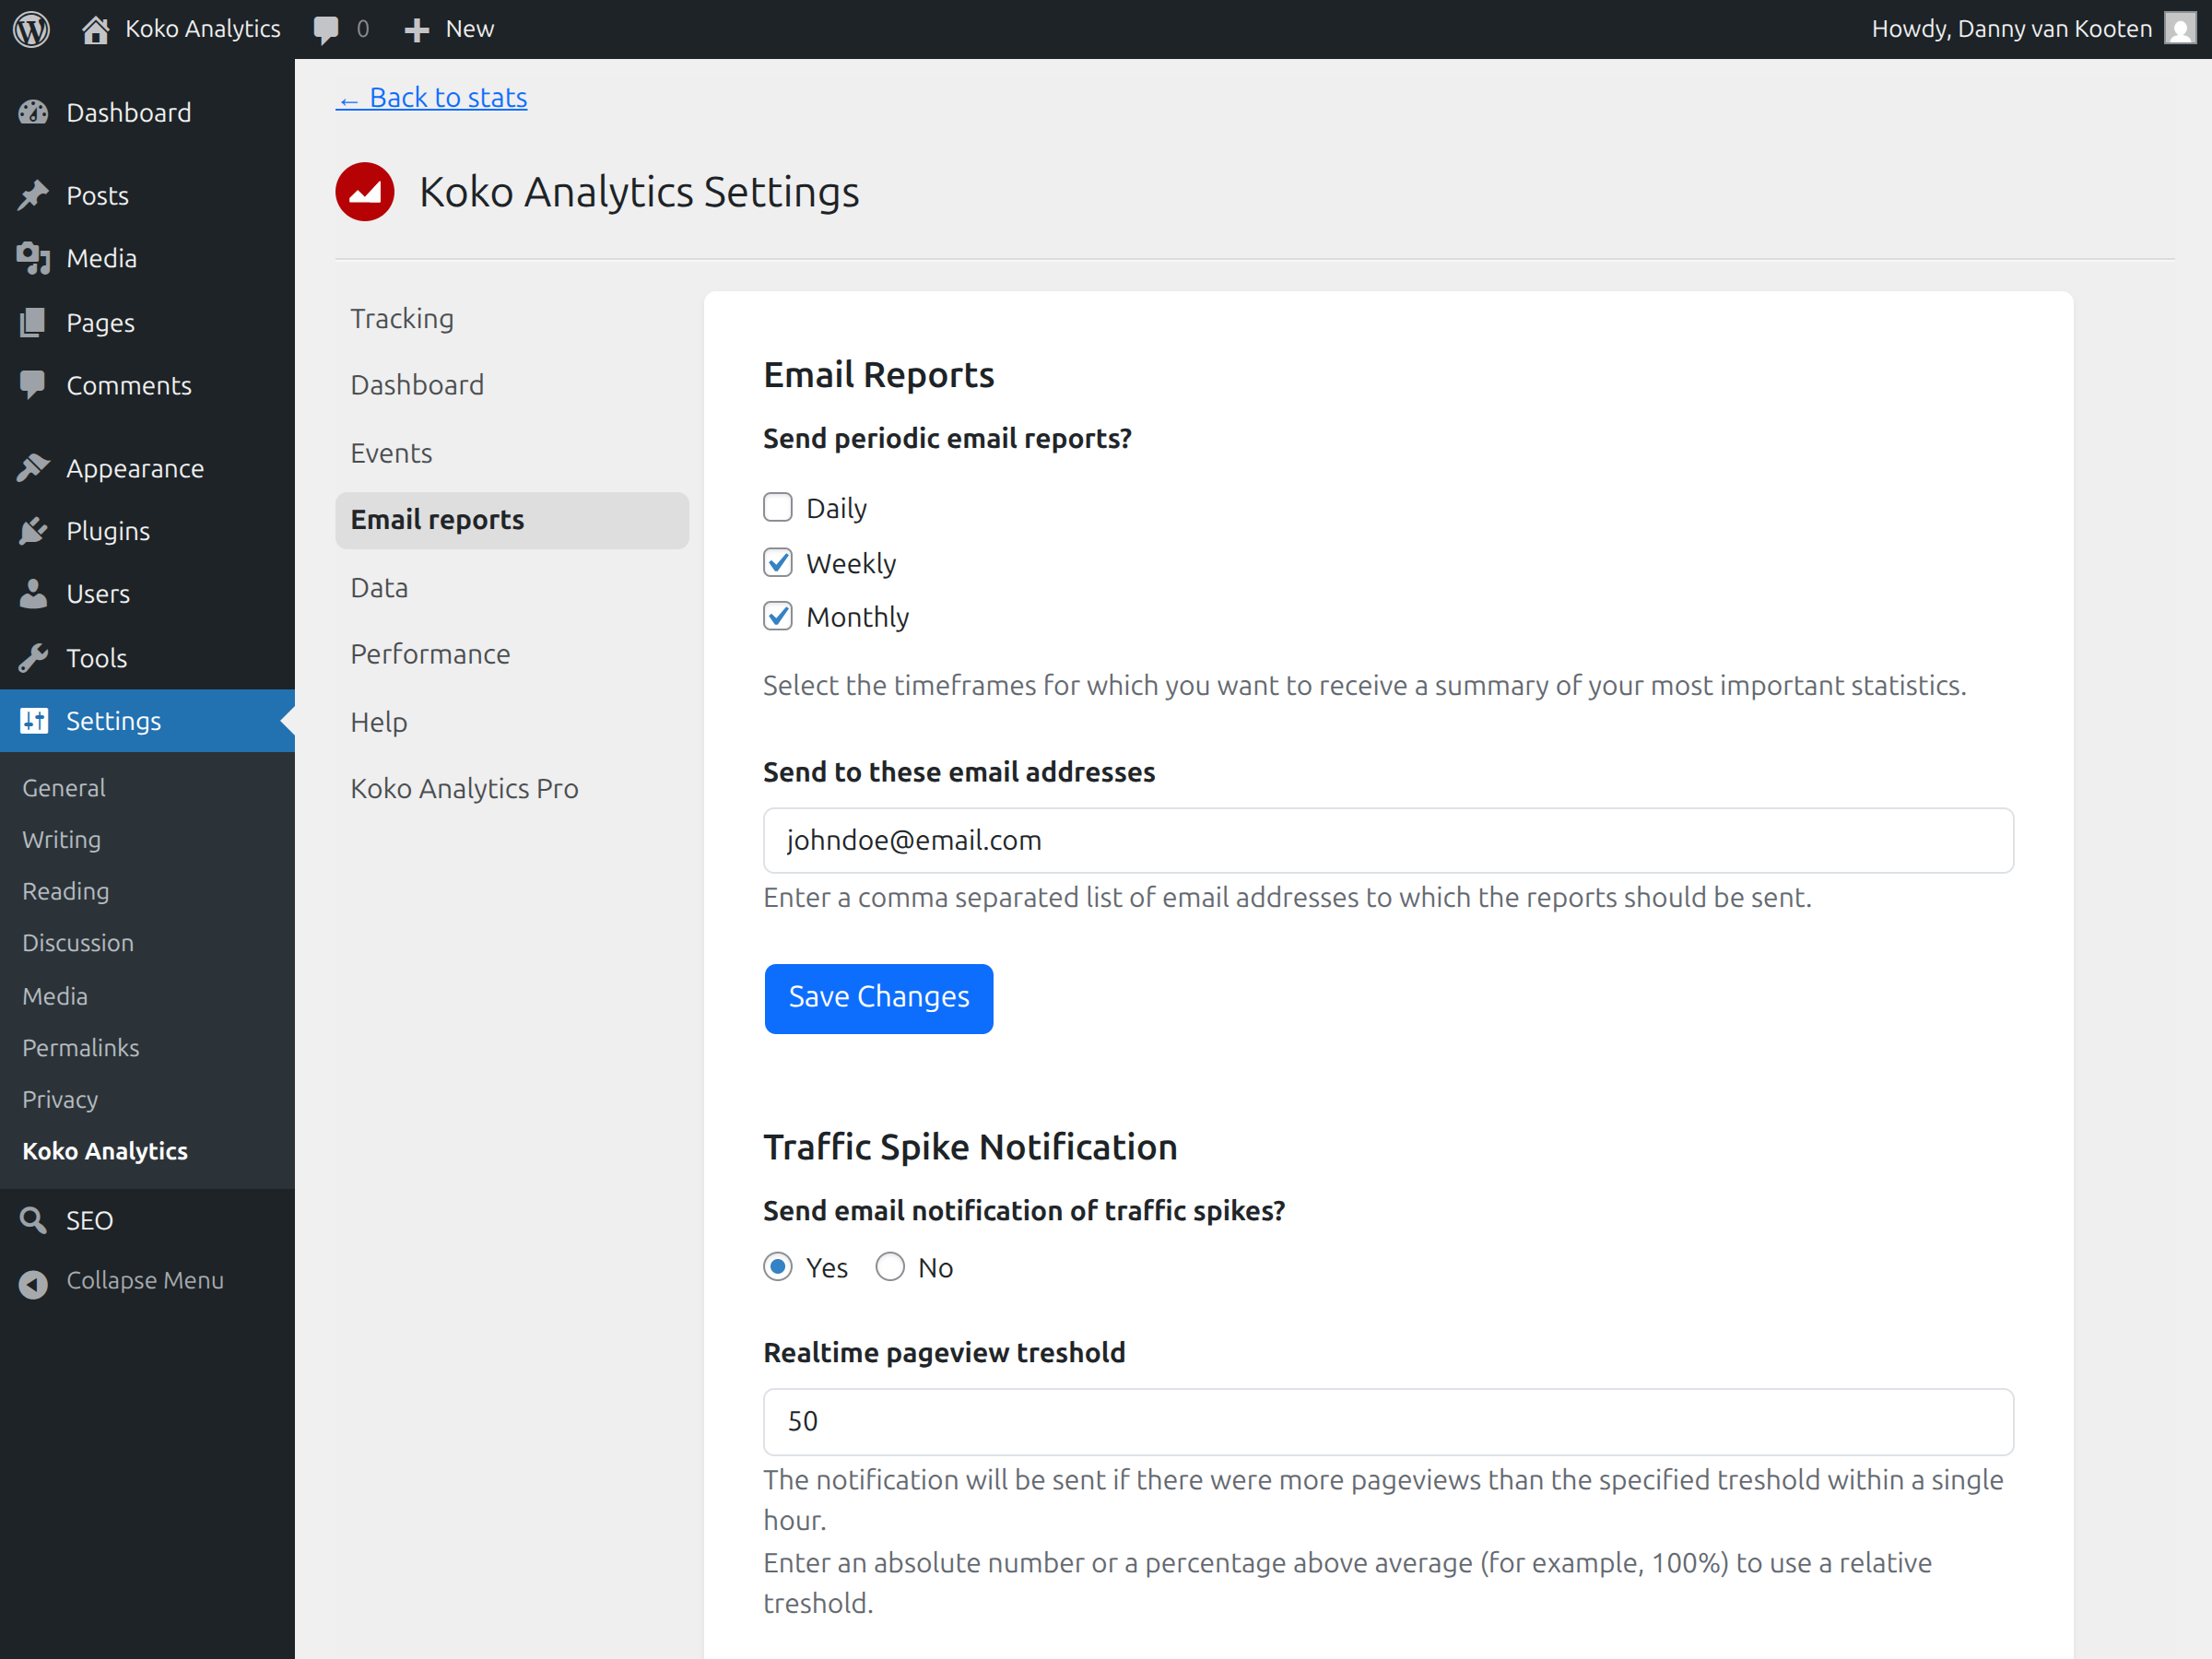Enable the Daily email reports checkbox
The width and height of the screenshot is (2212, 1659).
778,507
